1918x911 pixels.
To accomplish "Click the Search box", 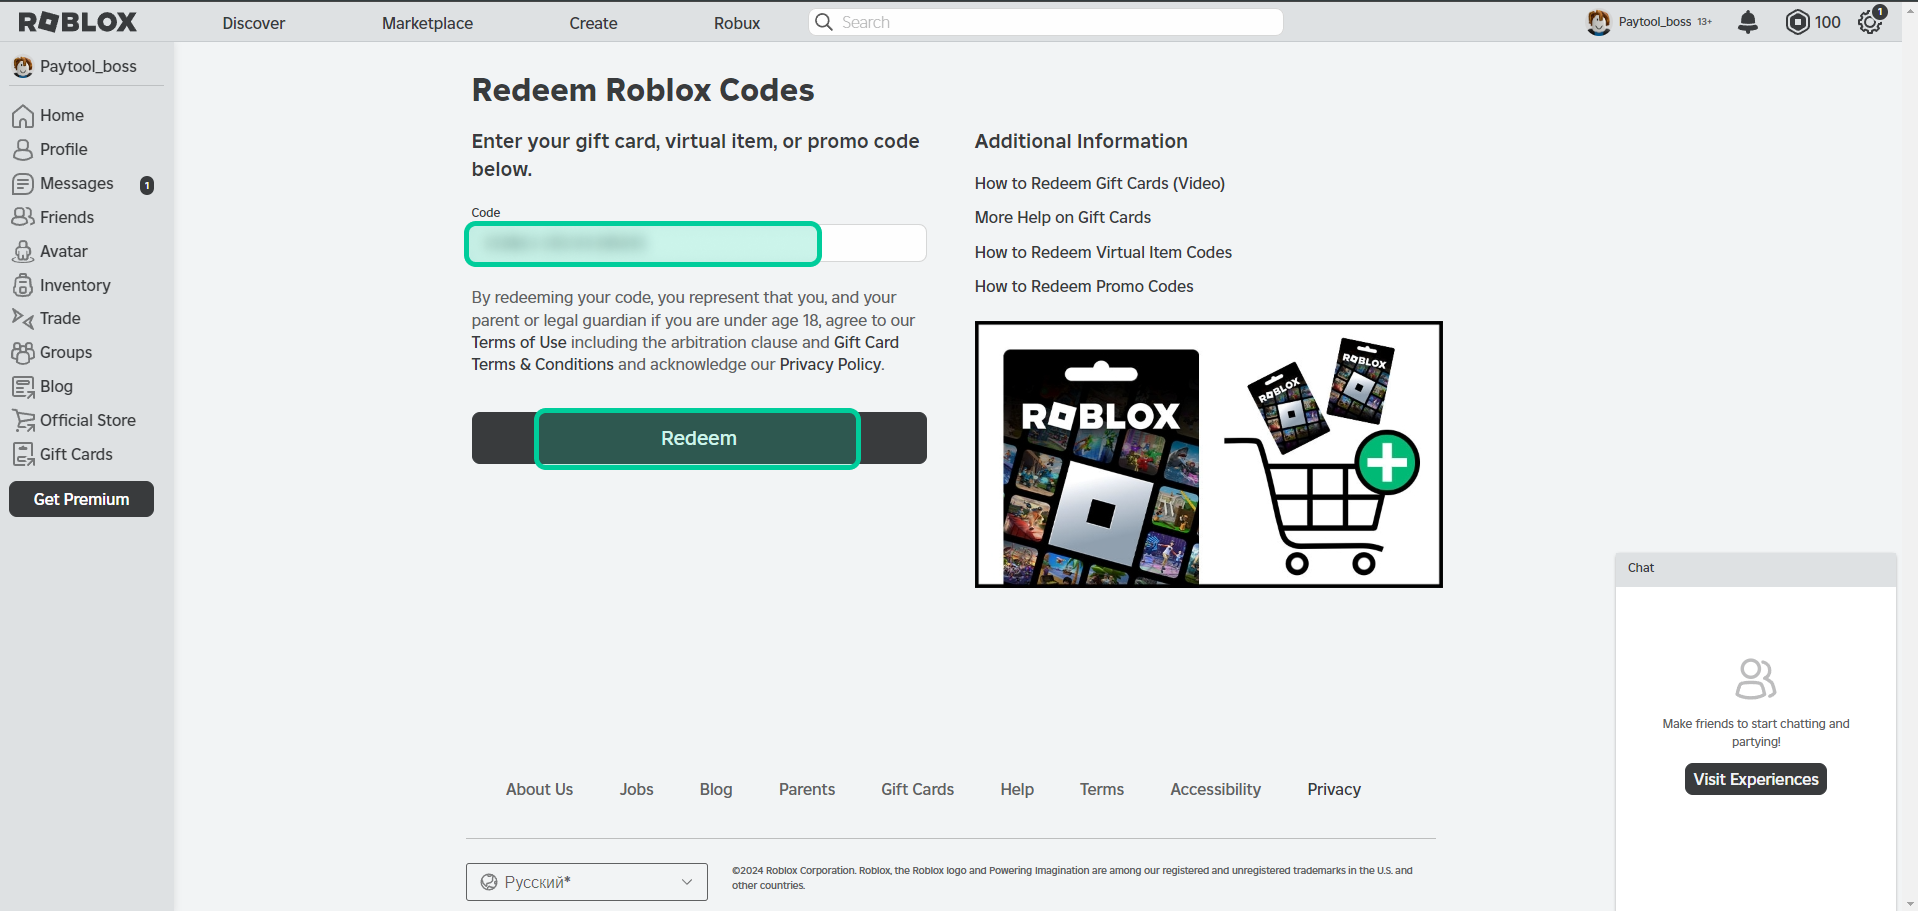I will [x=1045, y=22].
